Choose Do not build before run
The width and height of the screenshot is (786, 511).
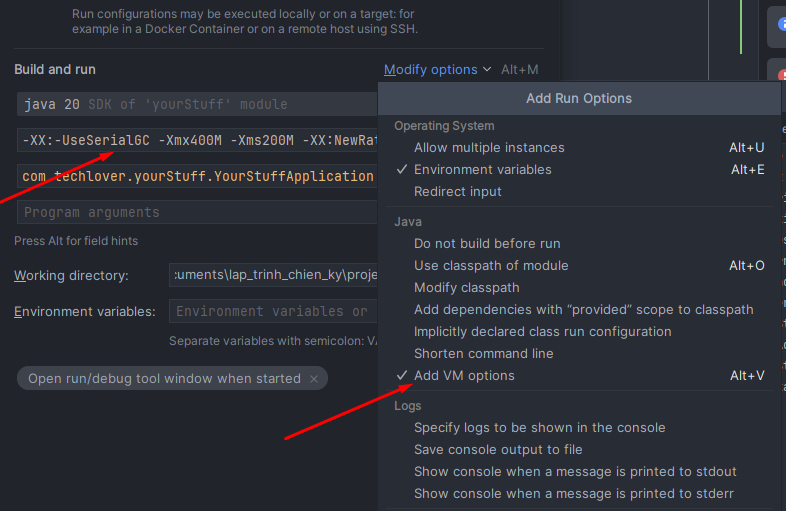[x=487, y=244]
